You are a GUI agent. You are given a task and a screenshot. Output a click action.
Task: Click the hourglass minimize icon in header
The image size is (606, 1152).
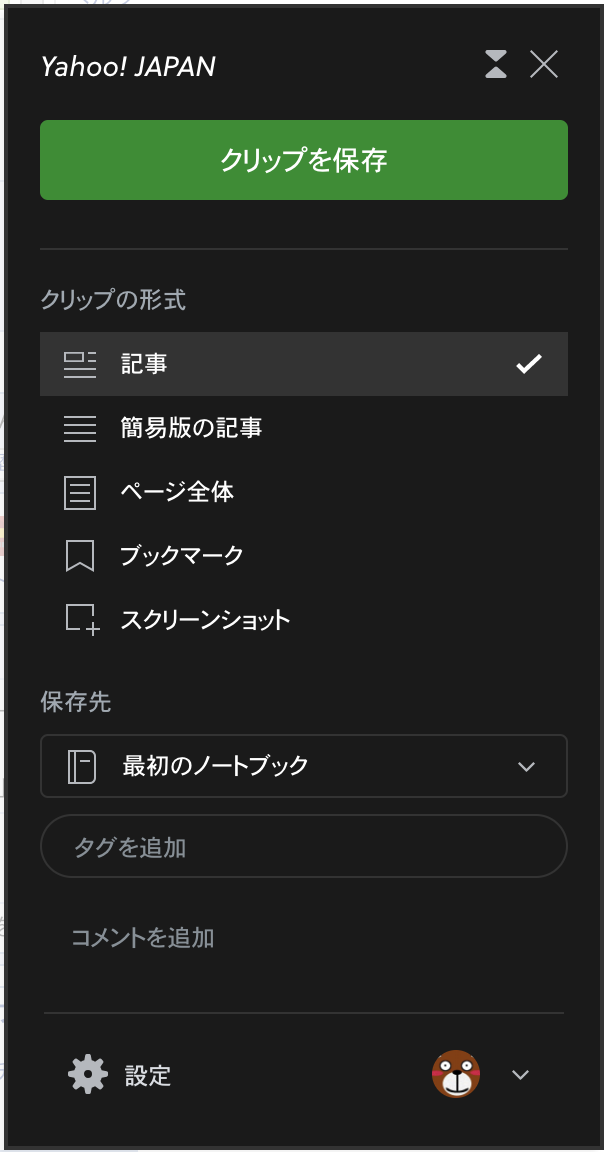[496, 64]
